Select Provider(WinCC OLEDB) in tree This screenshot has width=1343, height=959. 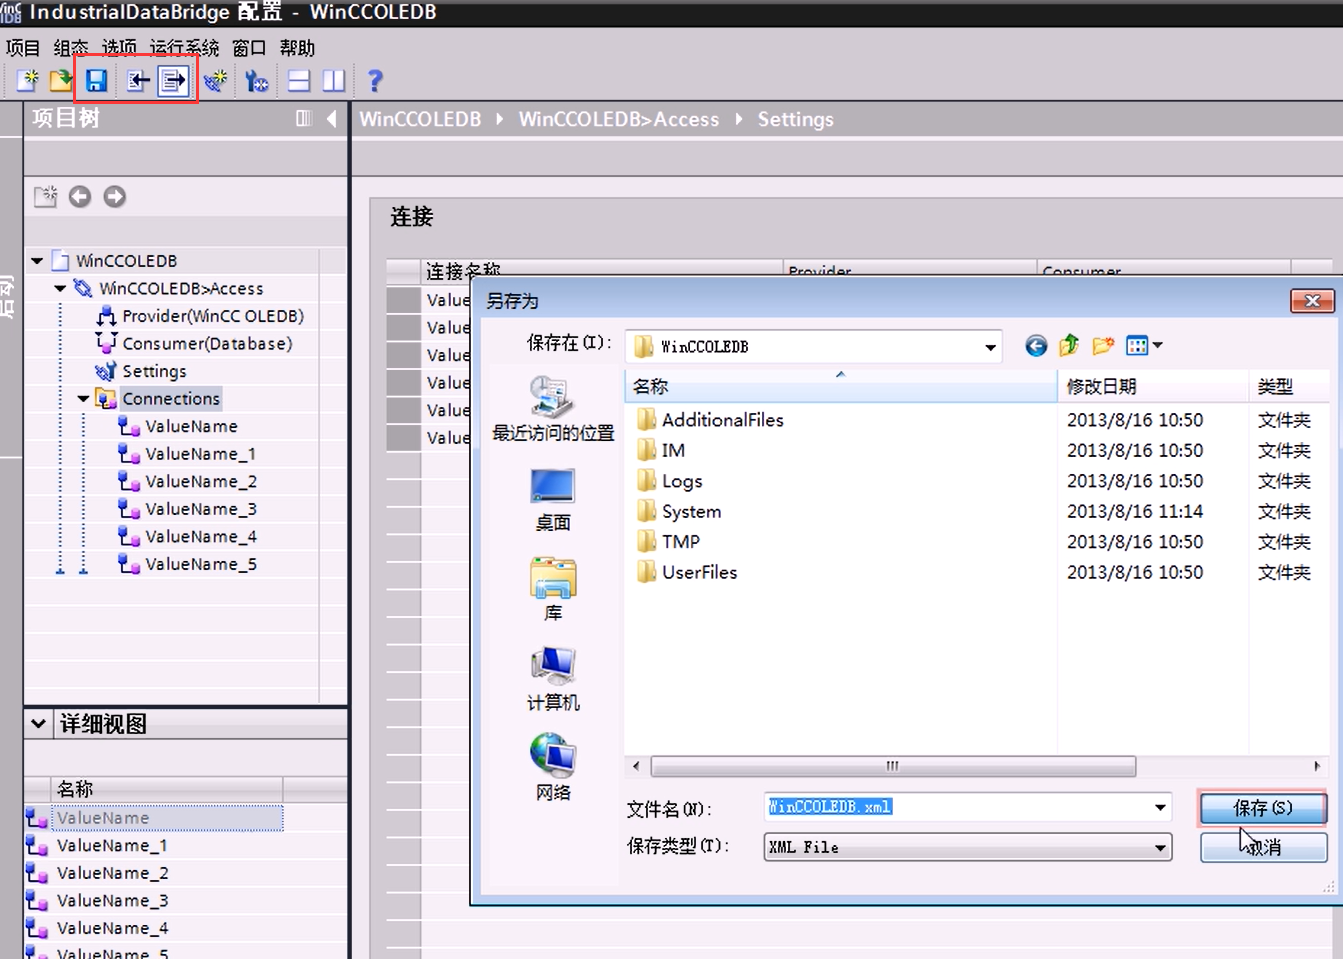tap(213, 316)
